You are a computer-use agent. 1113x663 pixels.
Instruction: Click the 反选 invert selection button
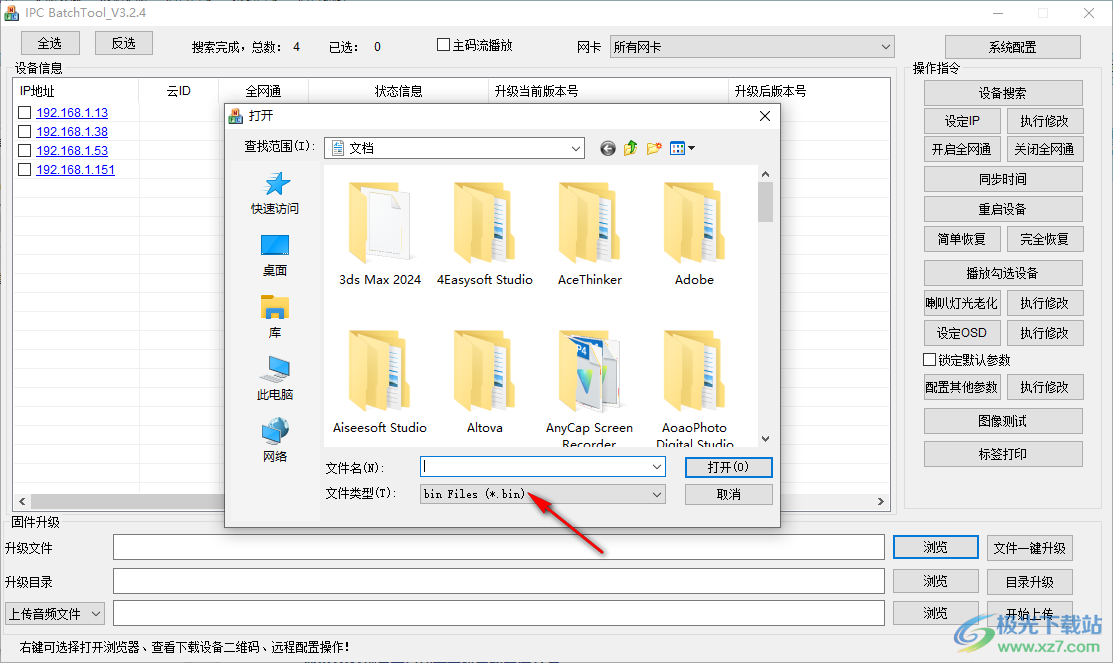click(123, 43)
